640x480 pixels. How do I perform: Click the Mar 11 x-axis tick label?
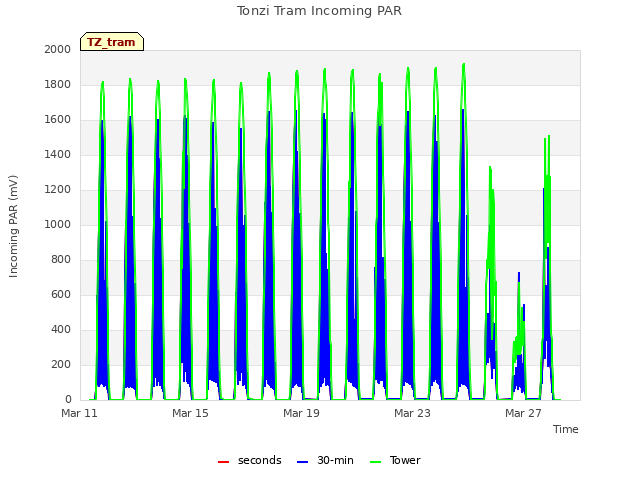pos(79,413)
